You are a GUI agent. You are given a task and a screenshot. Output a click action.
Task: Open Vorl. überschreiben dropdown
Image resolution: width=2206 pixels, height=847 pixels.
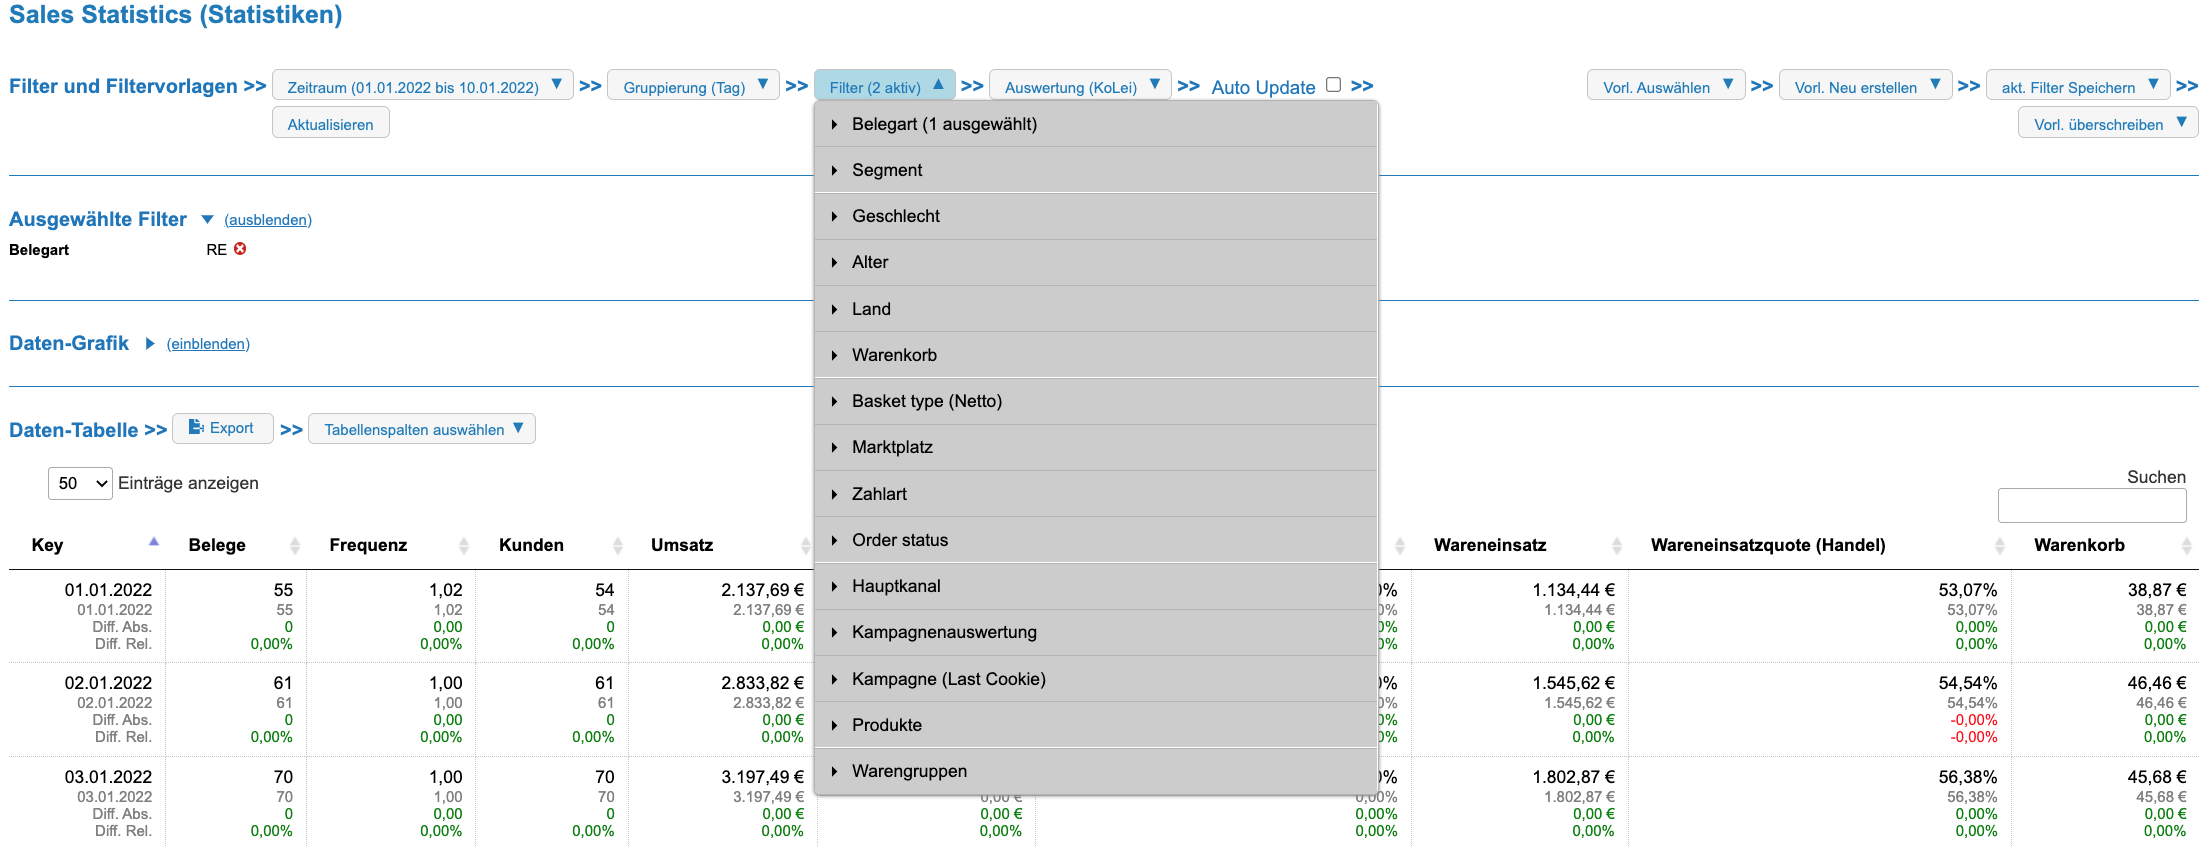tap(2108, 123)
